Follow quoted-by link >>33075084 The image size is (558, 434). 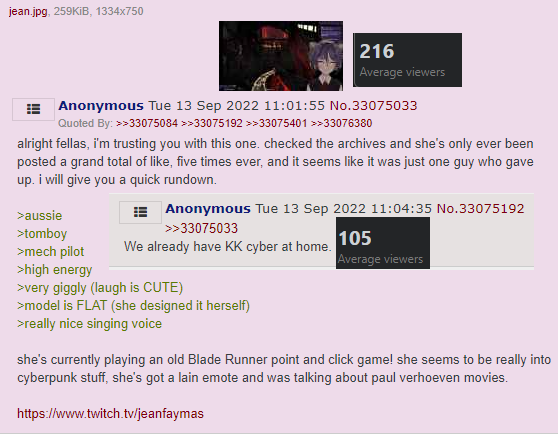(147, 123)
